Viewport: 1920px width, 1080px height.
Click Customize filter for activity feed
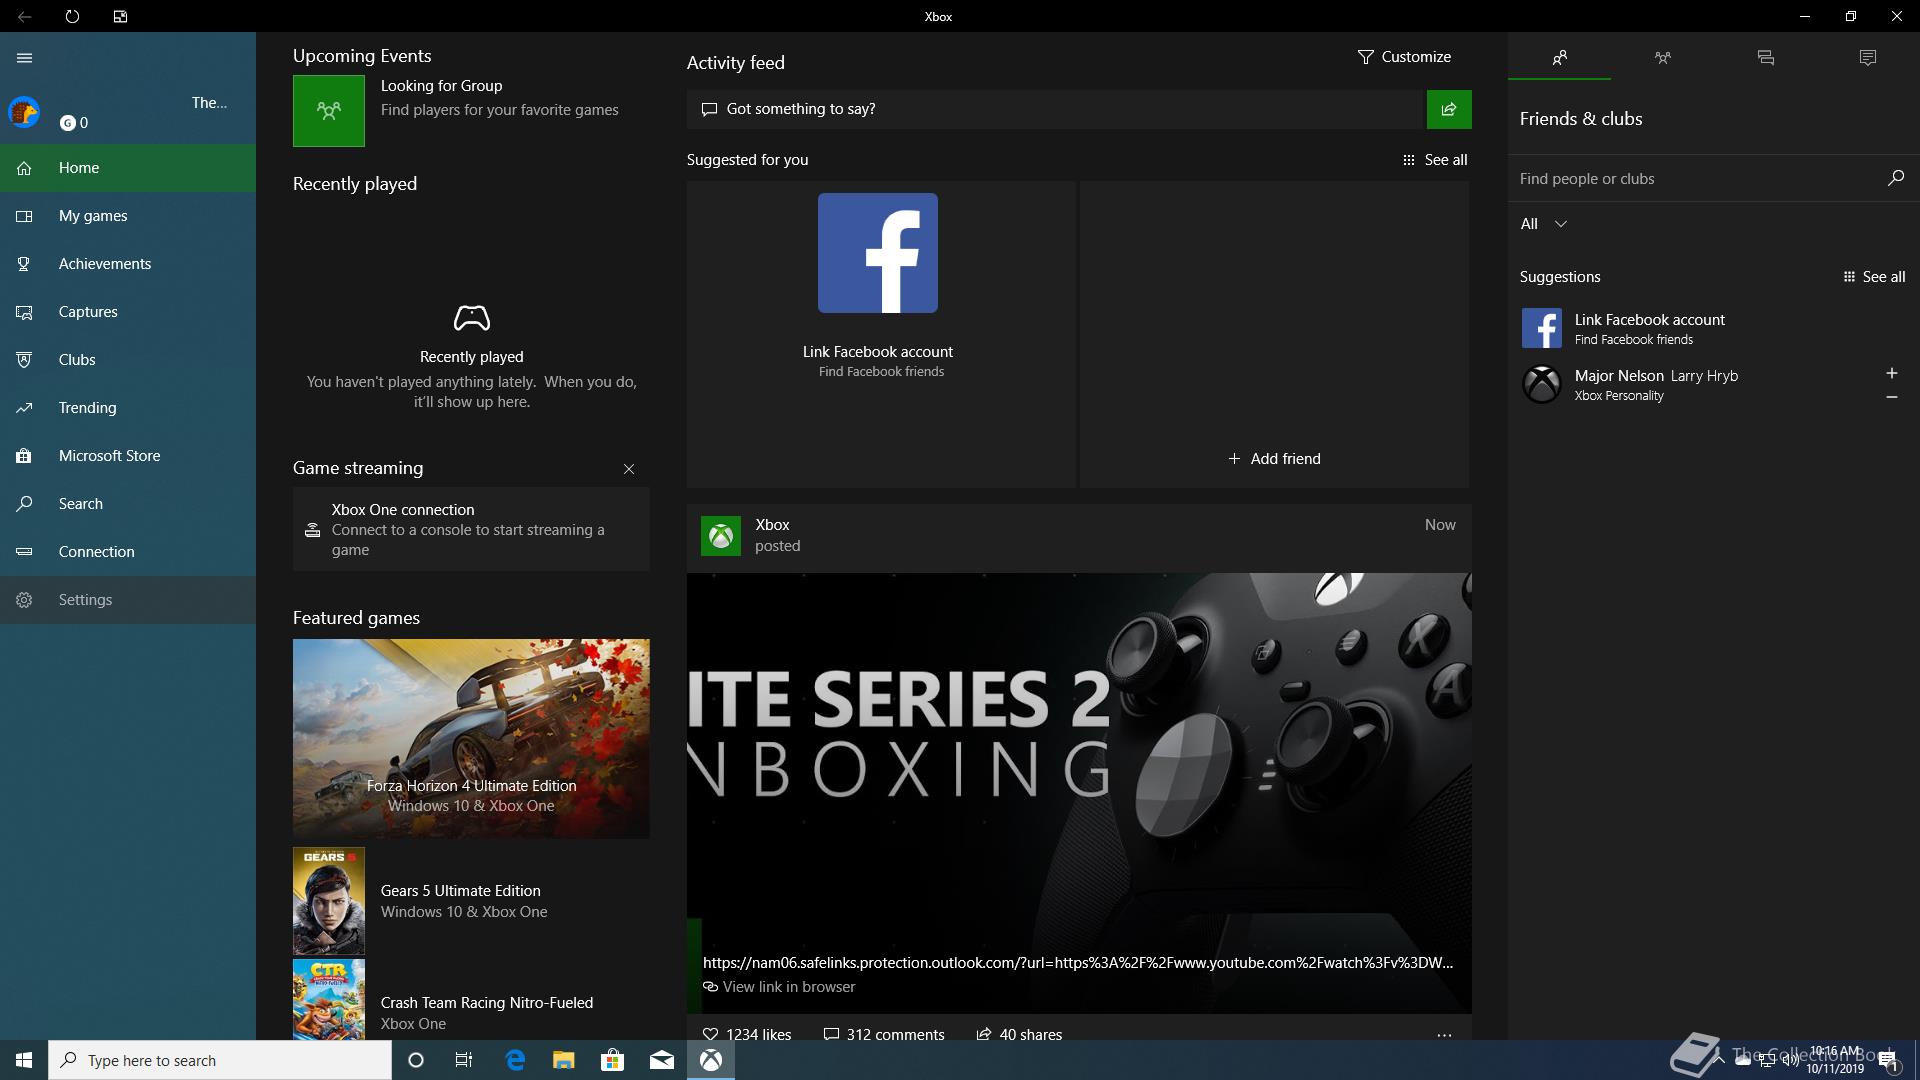pos(1404,57)
